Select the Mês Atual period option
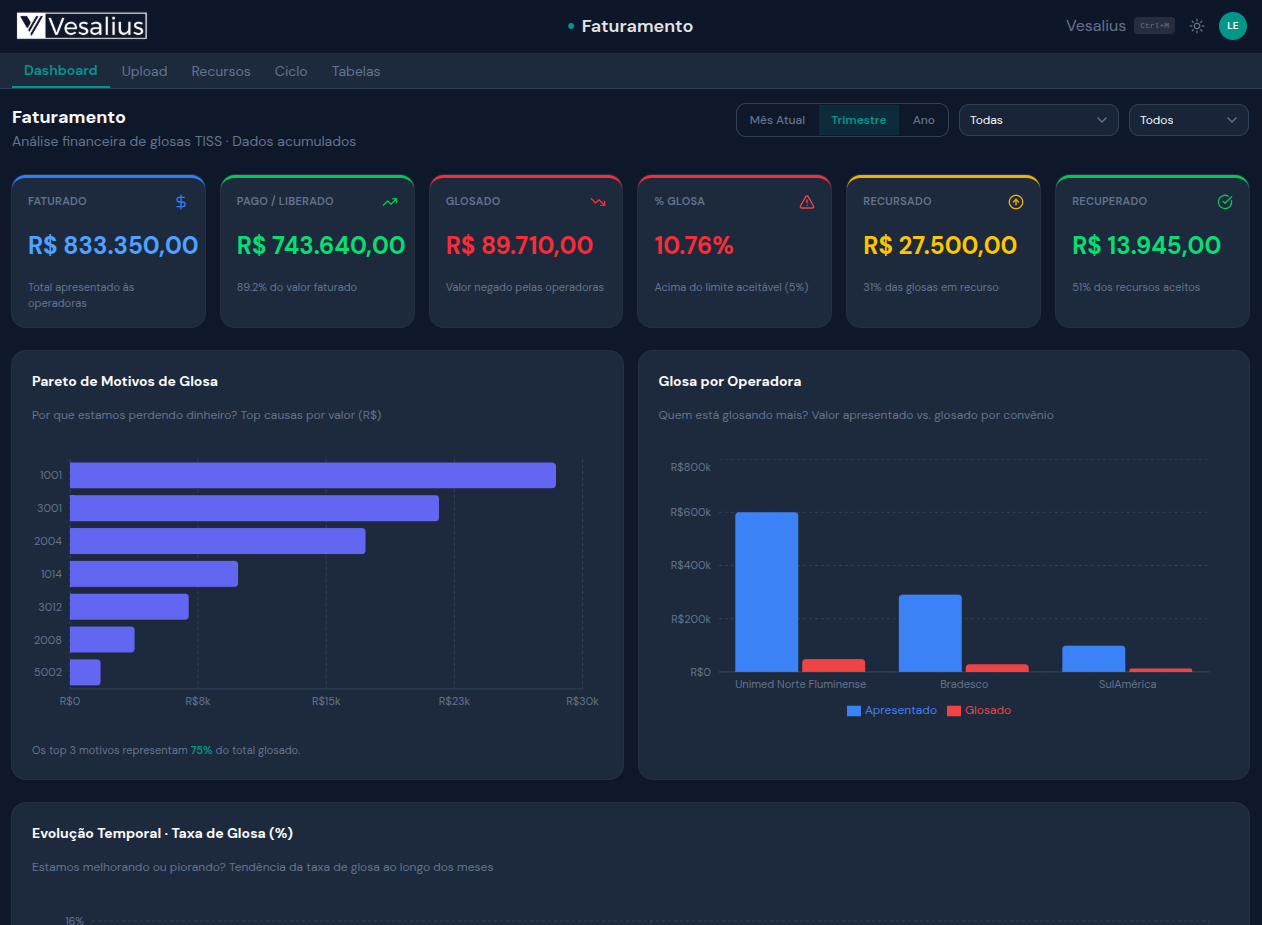The height and width of the screenshot is (925, 1262). coord(777,119)
